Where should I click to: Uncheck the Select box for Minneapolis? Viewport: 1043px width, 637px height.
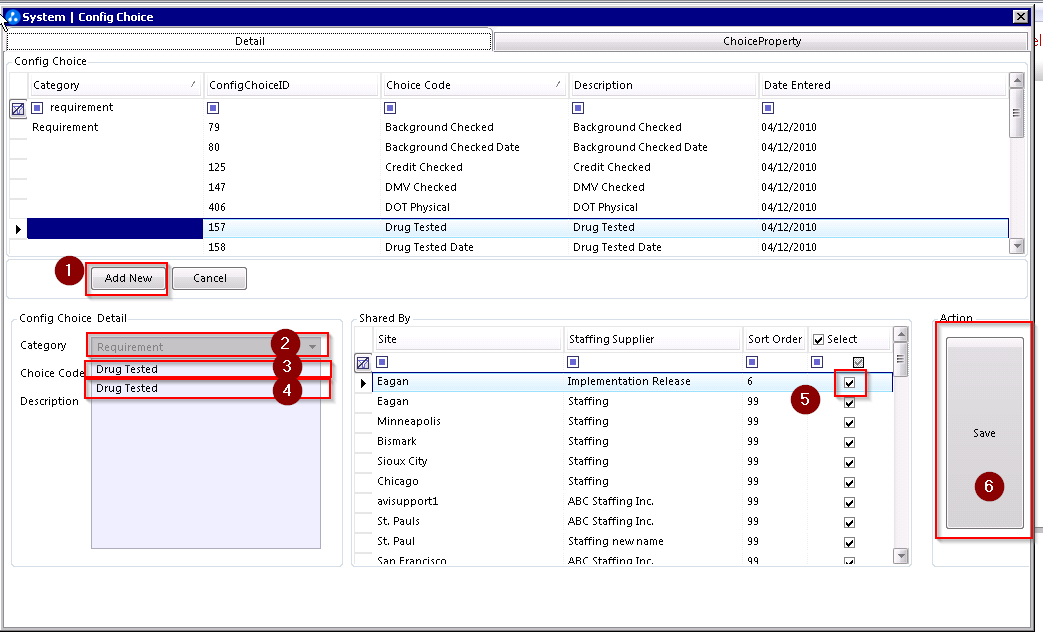click(849, 422)
